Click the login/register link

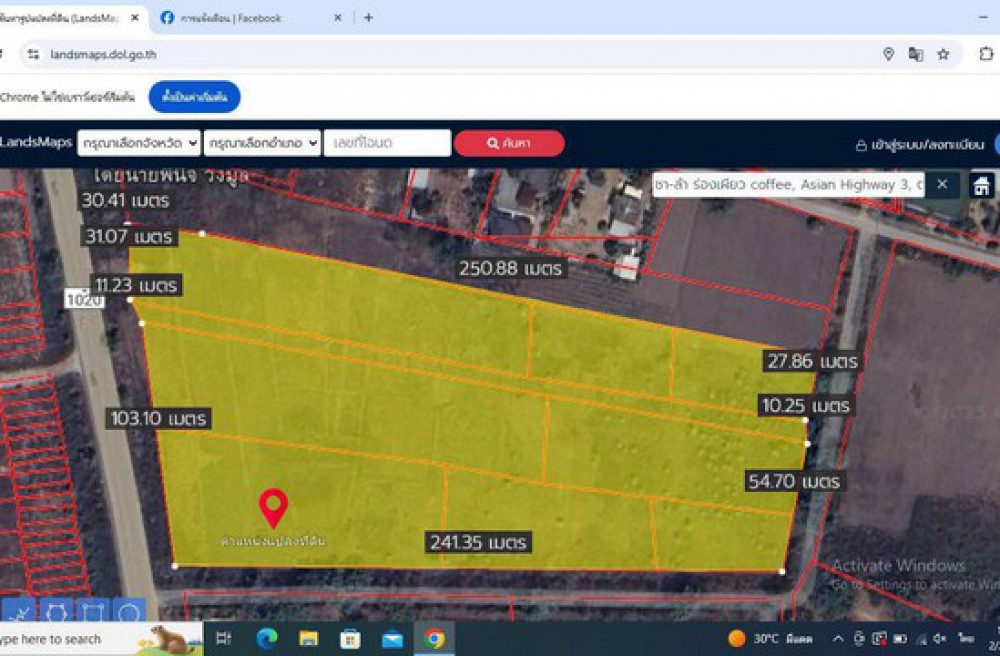click(x=920, y=145)
